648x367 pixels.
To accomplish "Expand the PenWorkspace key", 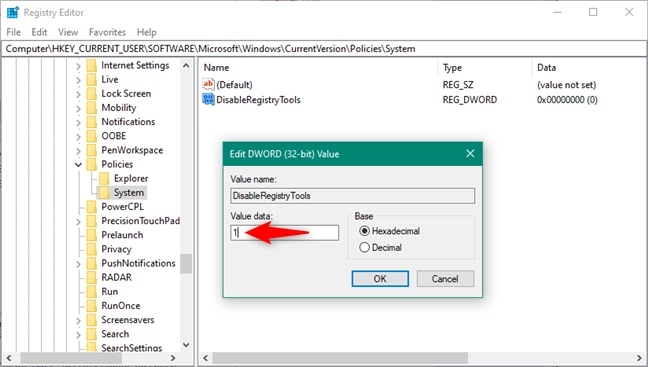I will (78, 150).
